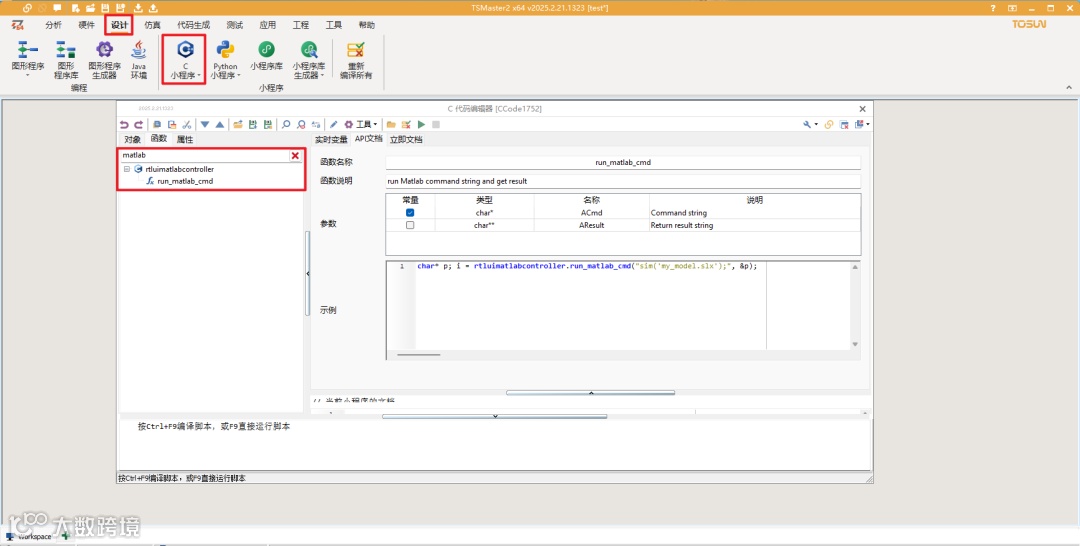Viewport: 1080px width, 546px height.
Task: Open the 帮助 ribbon tab
Action: click(x=366, y=25)
